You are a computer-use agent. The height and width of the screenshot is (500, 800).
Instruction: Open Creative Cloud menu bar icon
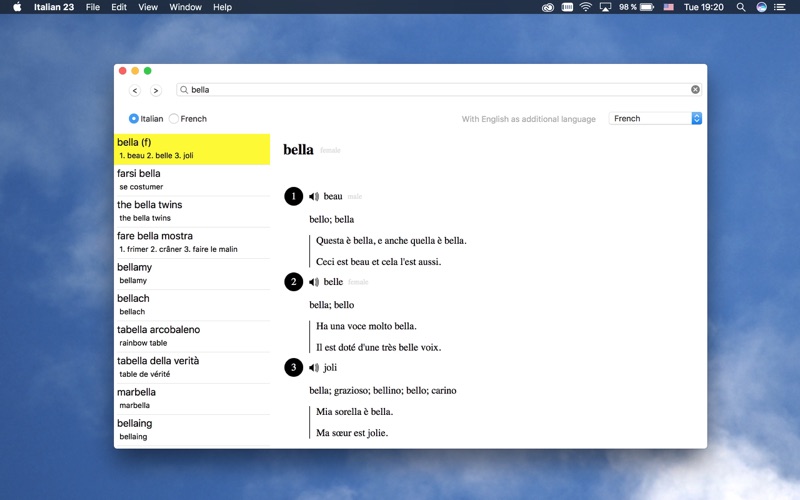click(x=548, y=7)
